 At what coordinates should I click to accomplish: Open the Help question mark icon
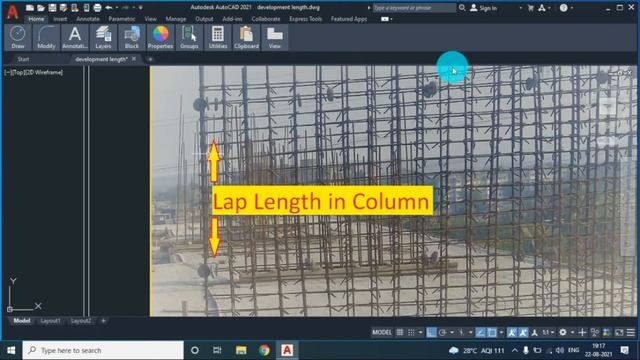tap(563, 8)
